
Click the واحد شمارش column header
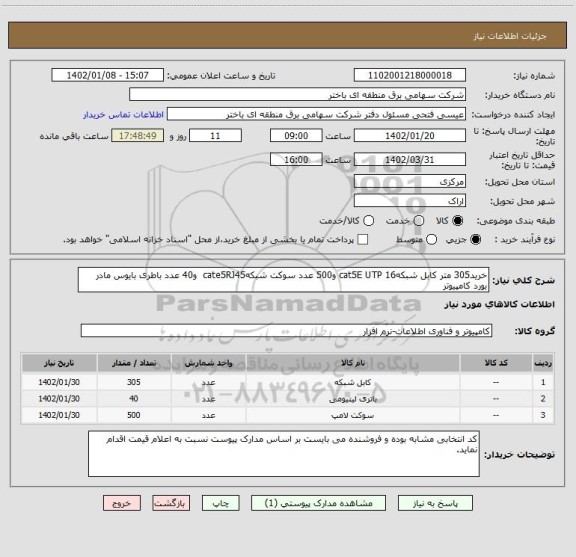click(x=208, y=363)
